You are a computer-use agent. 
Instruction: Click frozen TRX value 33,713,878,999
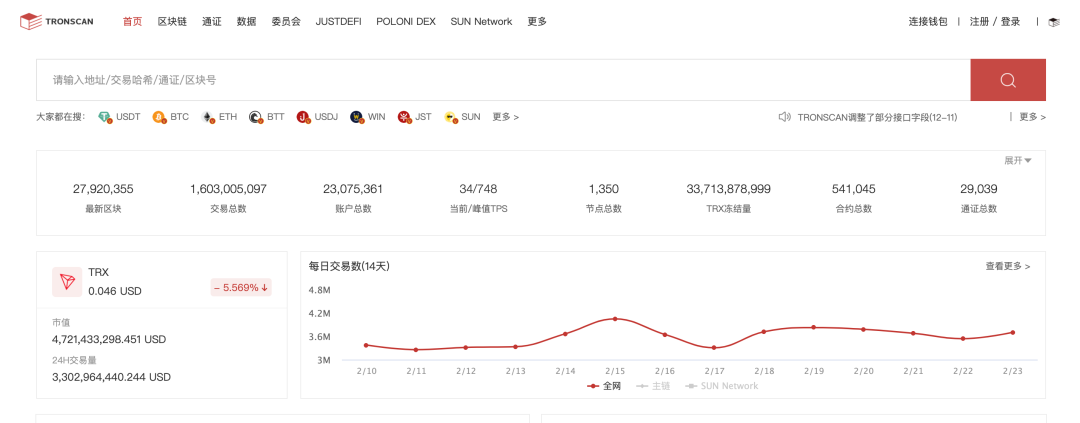(729, 189)
